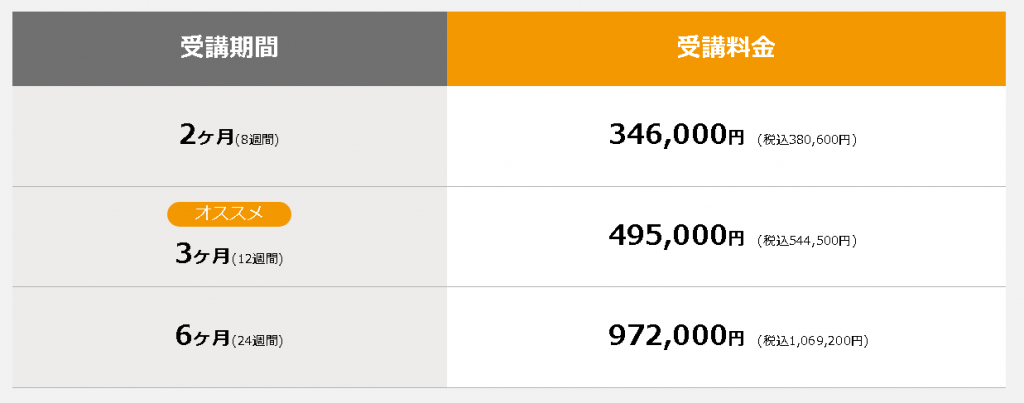The width and height of the screenshot is (1024, 403).
Task: Select the 2ヶ月 period label
Action: point(206,136)
